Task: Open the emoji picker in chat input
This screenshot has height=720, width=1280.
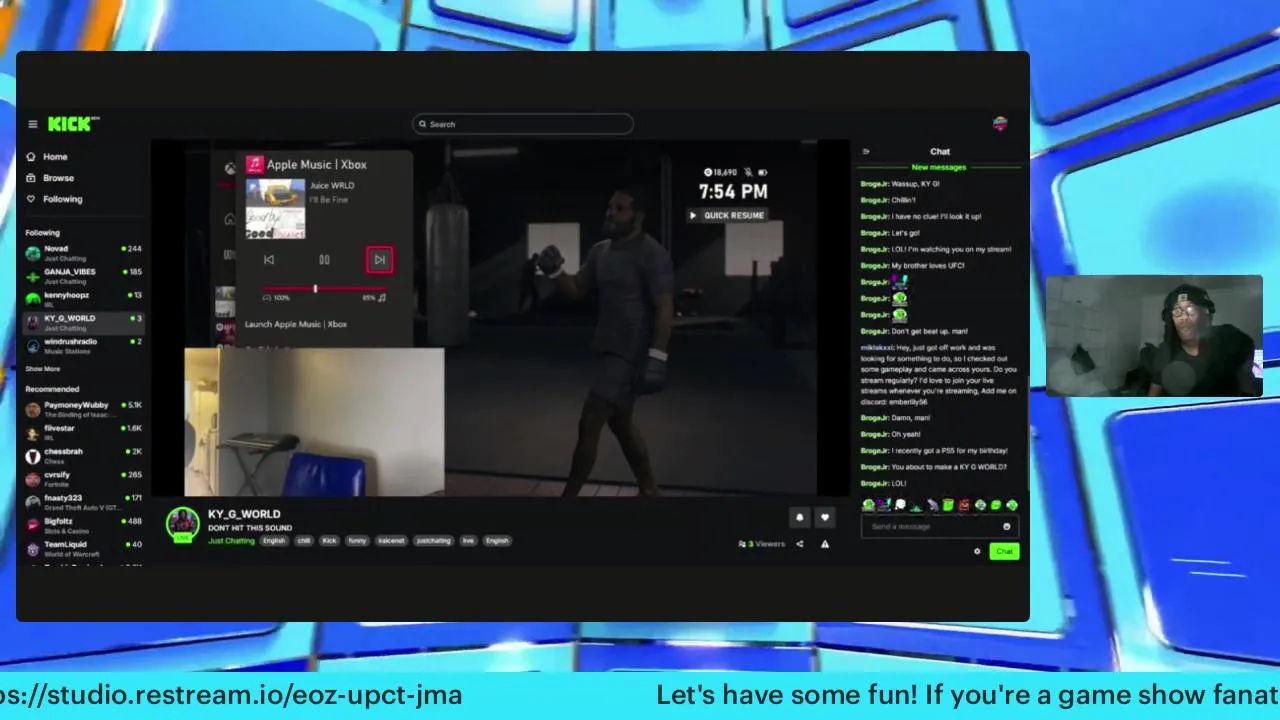Action: [1006, 527]
